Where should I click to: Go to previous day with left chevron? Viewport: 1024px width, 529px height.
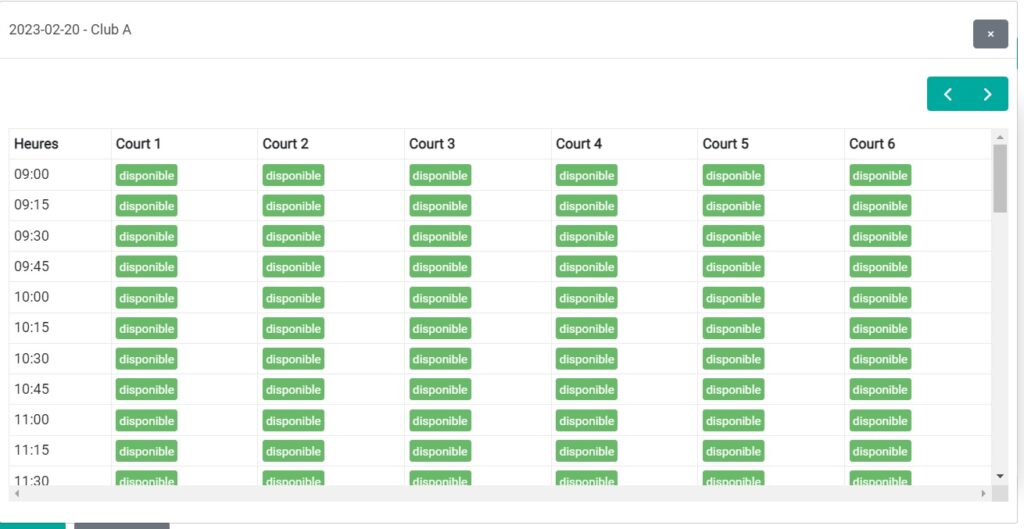tap(948, 94)
